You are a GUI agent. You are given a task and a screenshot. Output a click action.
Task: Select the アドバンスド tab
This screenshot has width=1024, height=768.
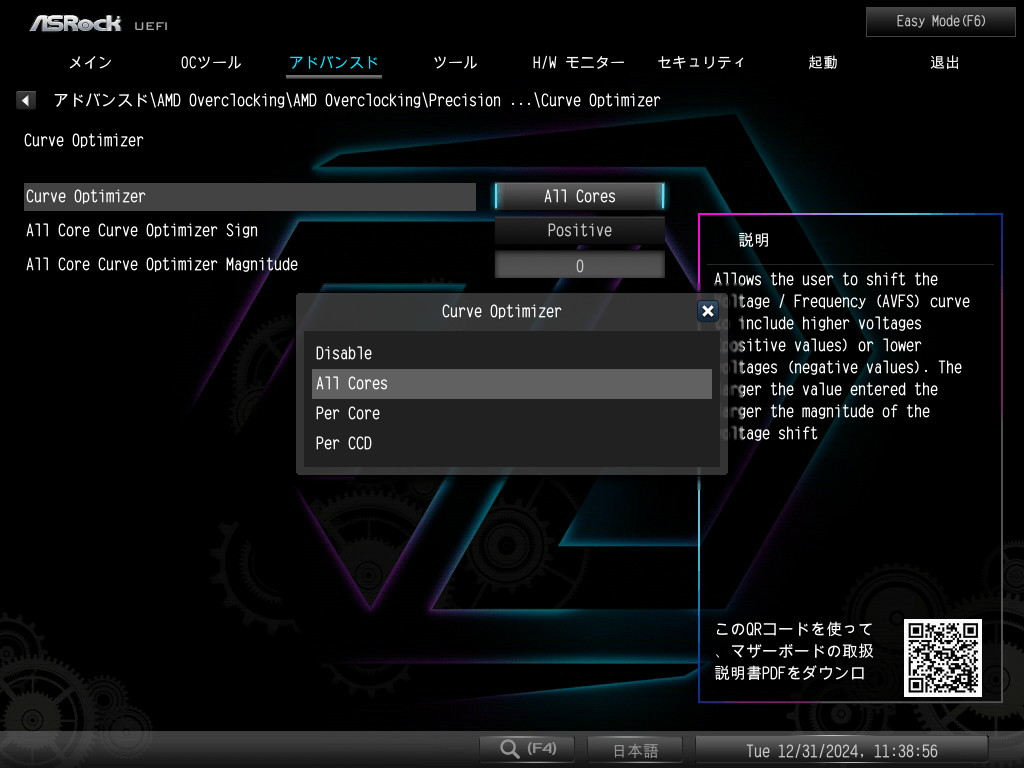tap(334, 63)
